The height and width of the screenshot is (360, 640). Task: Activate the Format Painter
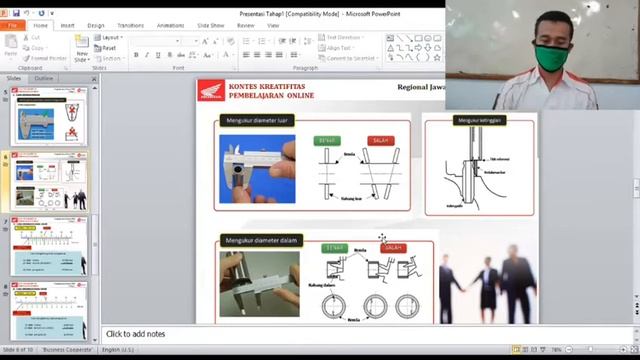(x=45, y=58)
